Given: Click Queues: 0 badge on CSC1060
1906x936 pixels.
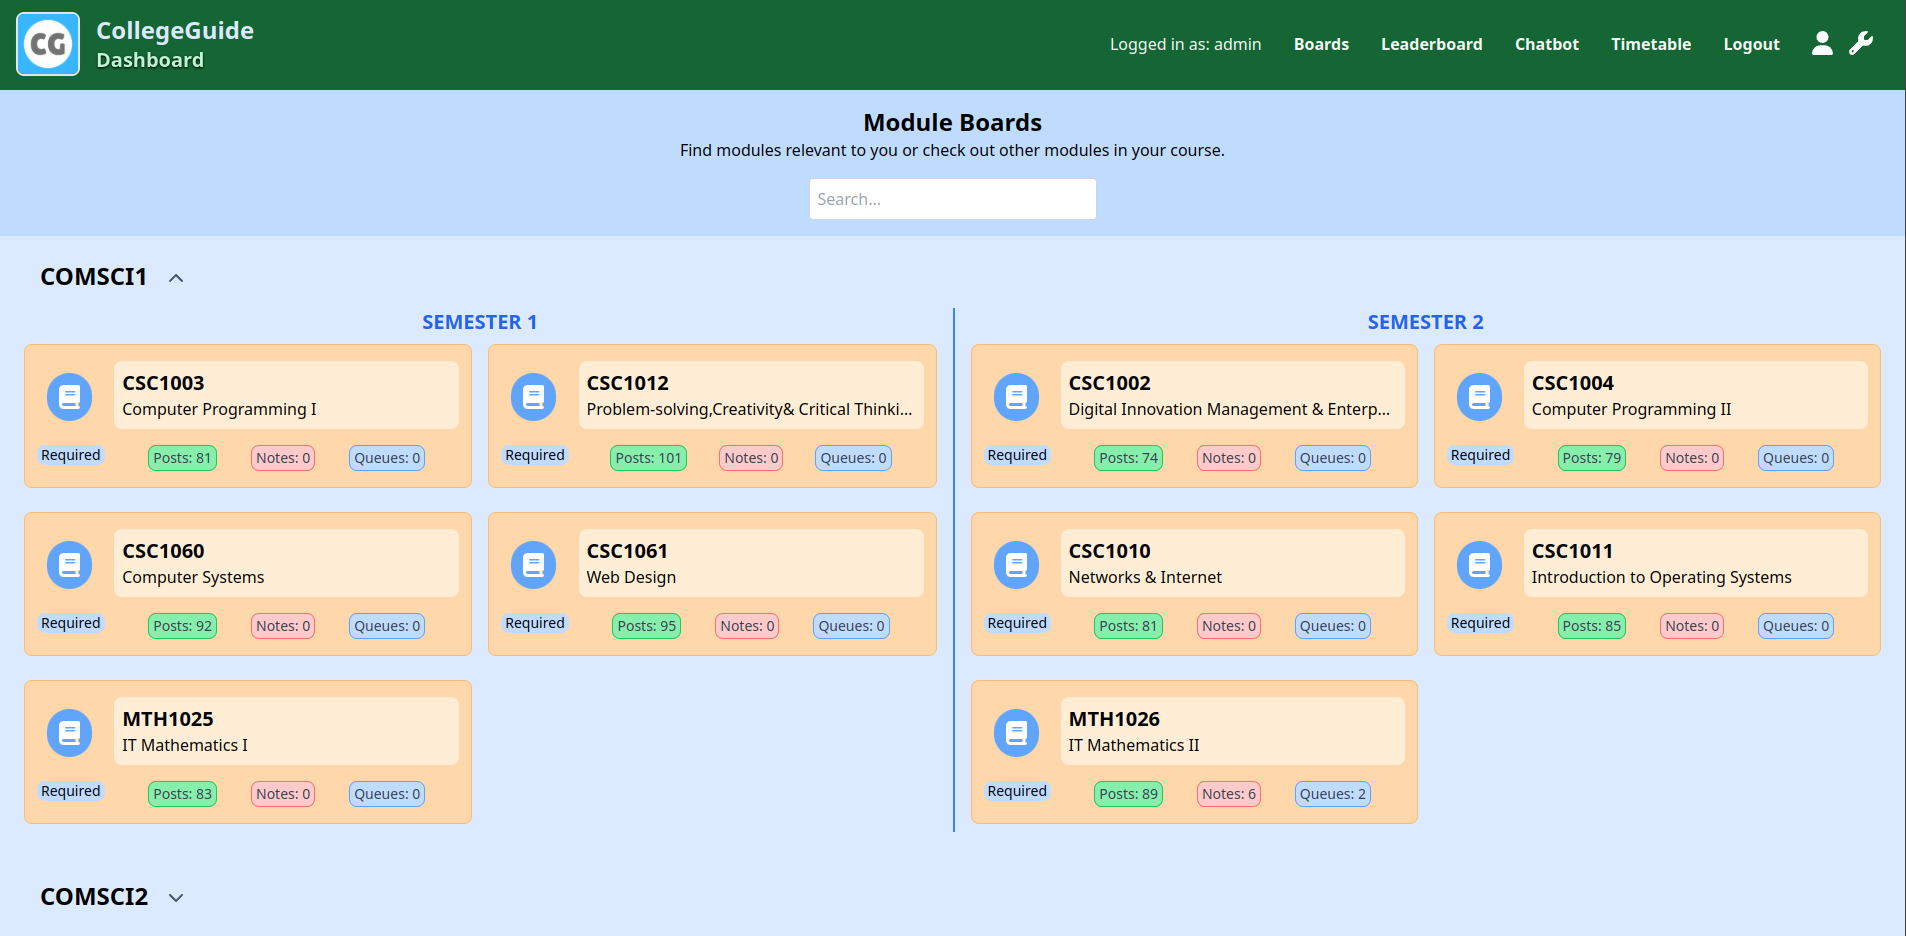Looking at the screenshot, I should (387, 626).
